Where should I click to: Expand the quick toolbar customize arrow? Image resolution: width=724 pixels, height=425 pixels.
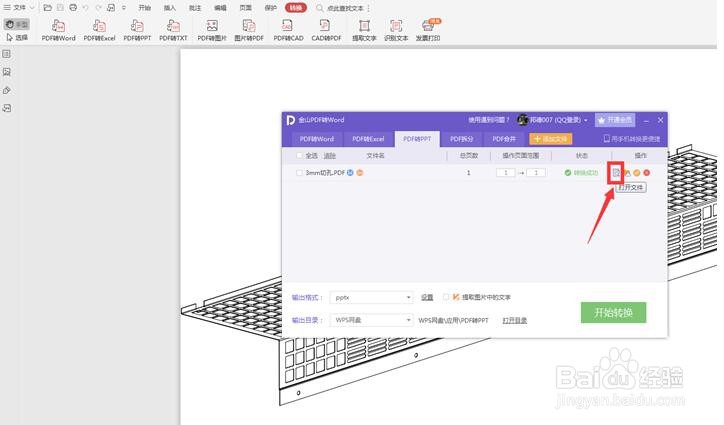point(124,8)
